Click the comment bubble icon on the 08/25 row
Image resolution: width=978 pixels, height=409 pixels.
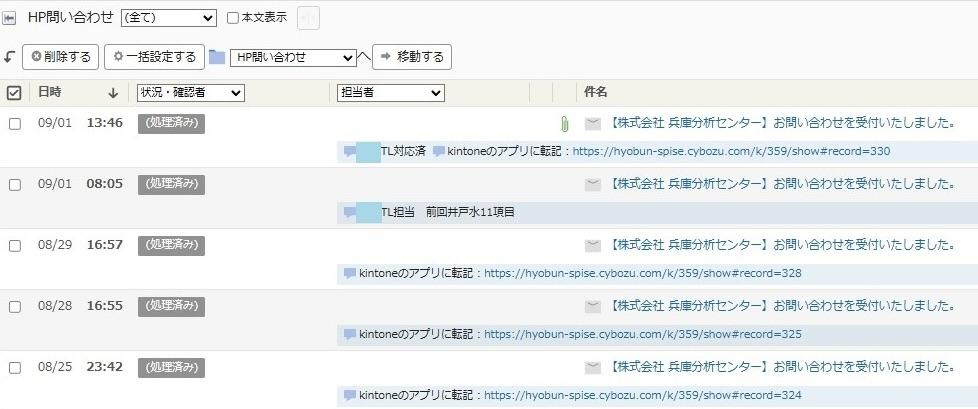point(349,395)
